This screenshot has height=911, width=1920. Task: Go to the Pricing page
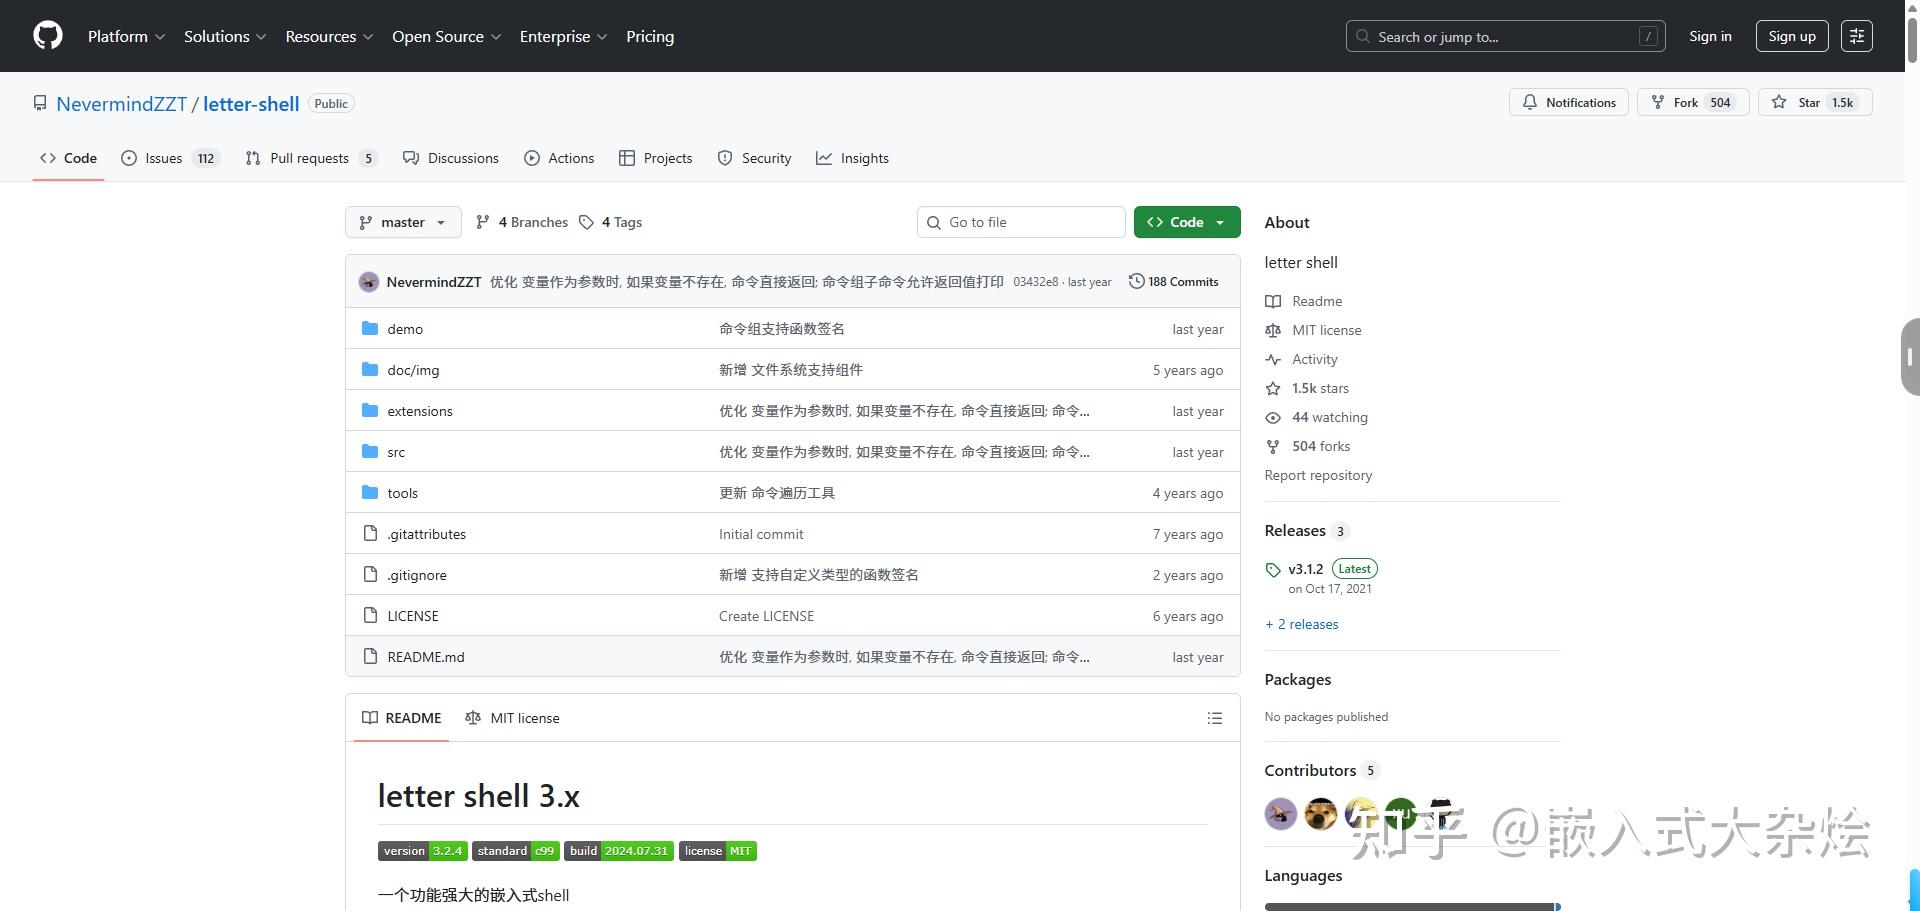[650, 36]
